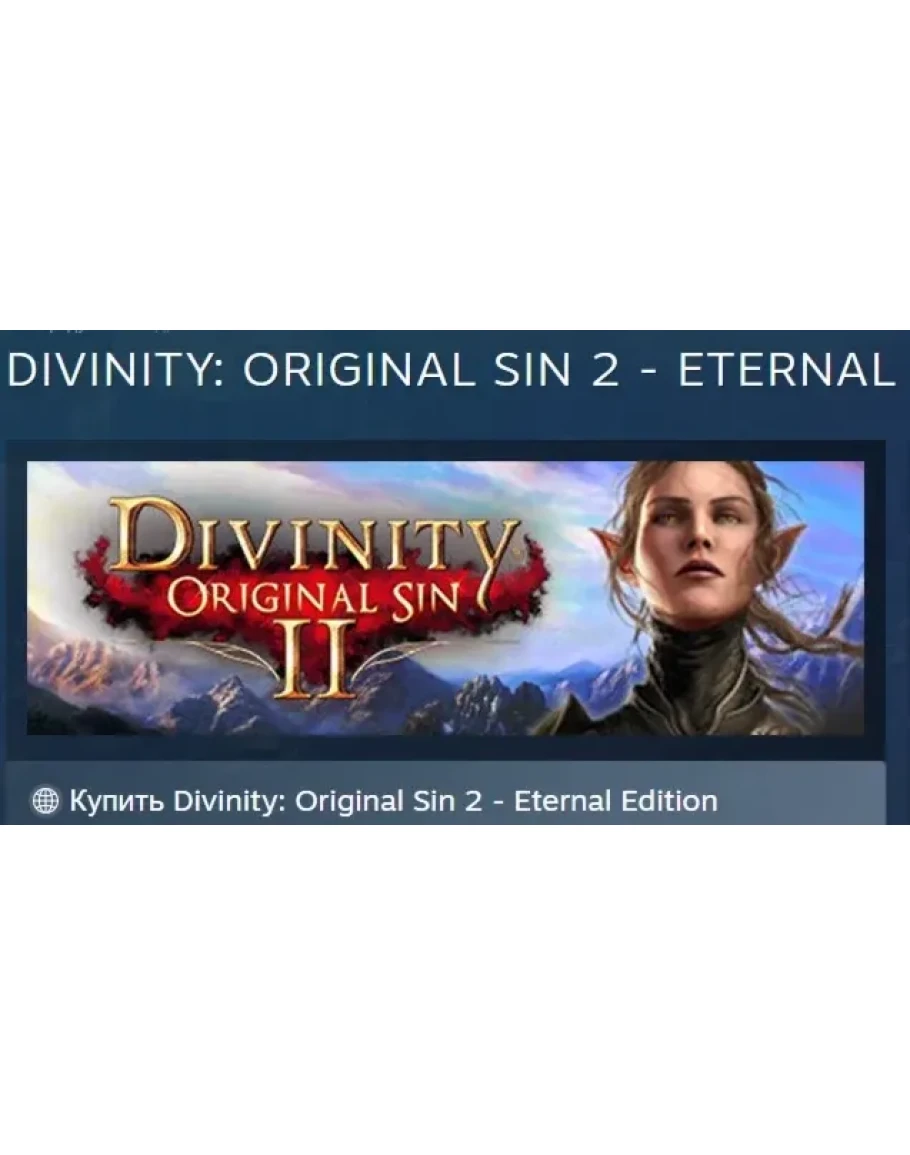Click the page title DIVINITY: ORIGINAL SIN 2
This screenshot has width=910, height=1155.
[x=312, y=371]
